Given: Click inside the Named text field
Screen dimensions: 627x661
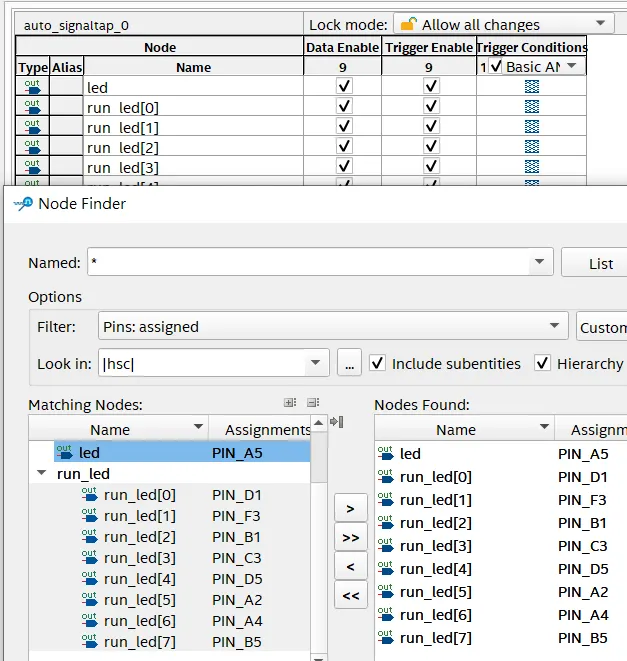Looking at the screenshot, I should [x=309, y=262].
